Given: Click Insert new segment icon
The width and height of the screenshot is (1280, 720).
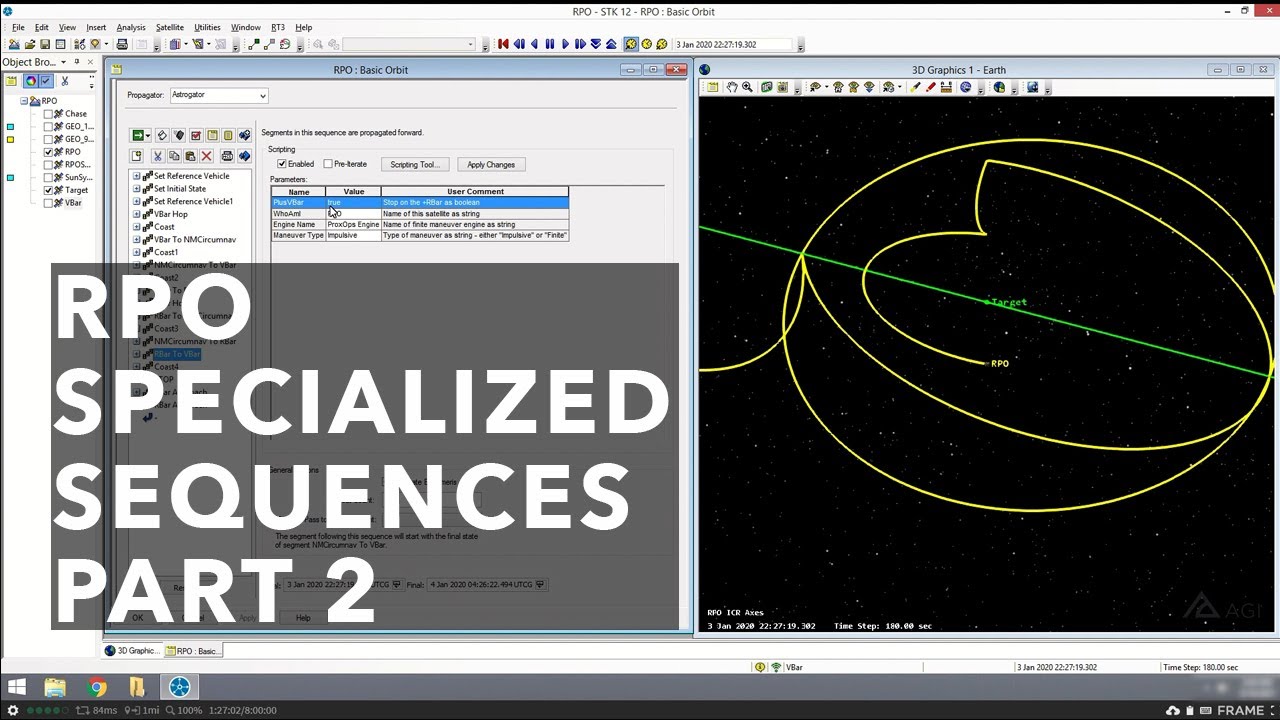Looking at the screenshot, I should pyautogui.click(x=136, y=156).
